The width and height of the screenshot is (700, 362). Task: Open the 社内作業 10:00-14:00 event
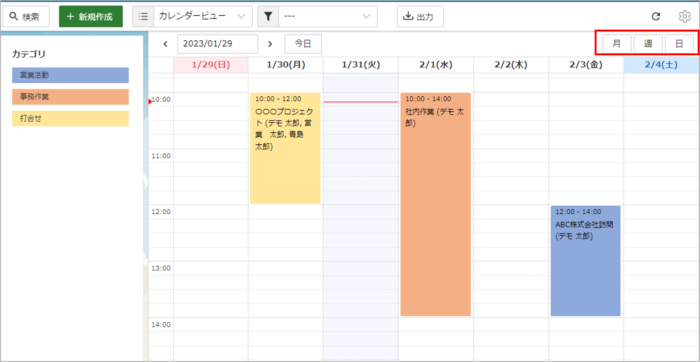(x=436, y=204)
